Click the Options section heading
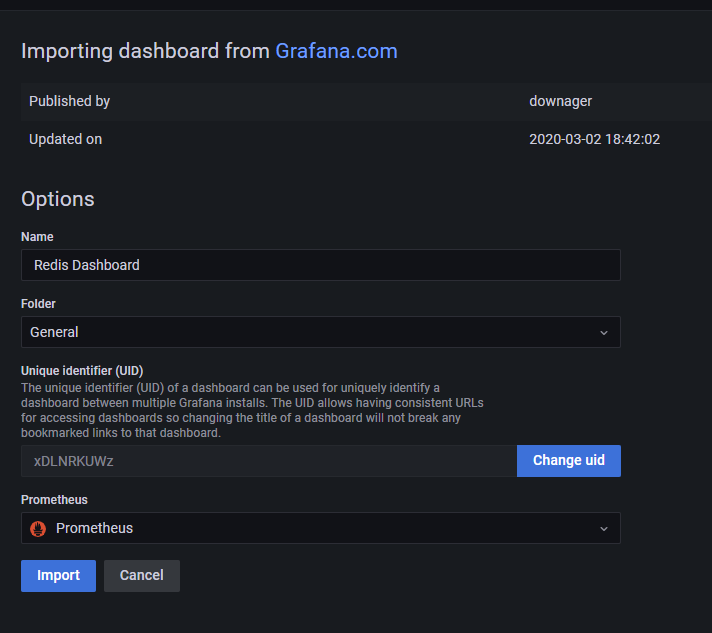Viewport: 712px width, 633px height. tap(58, 199)
